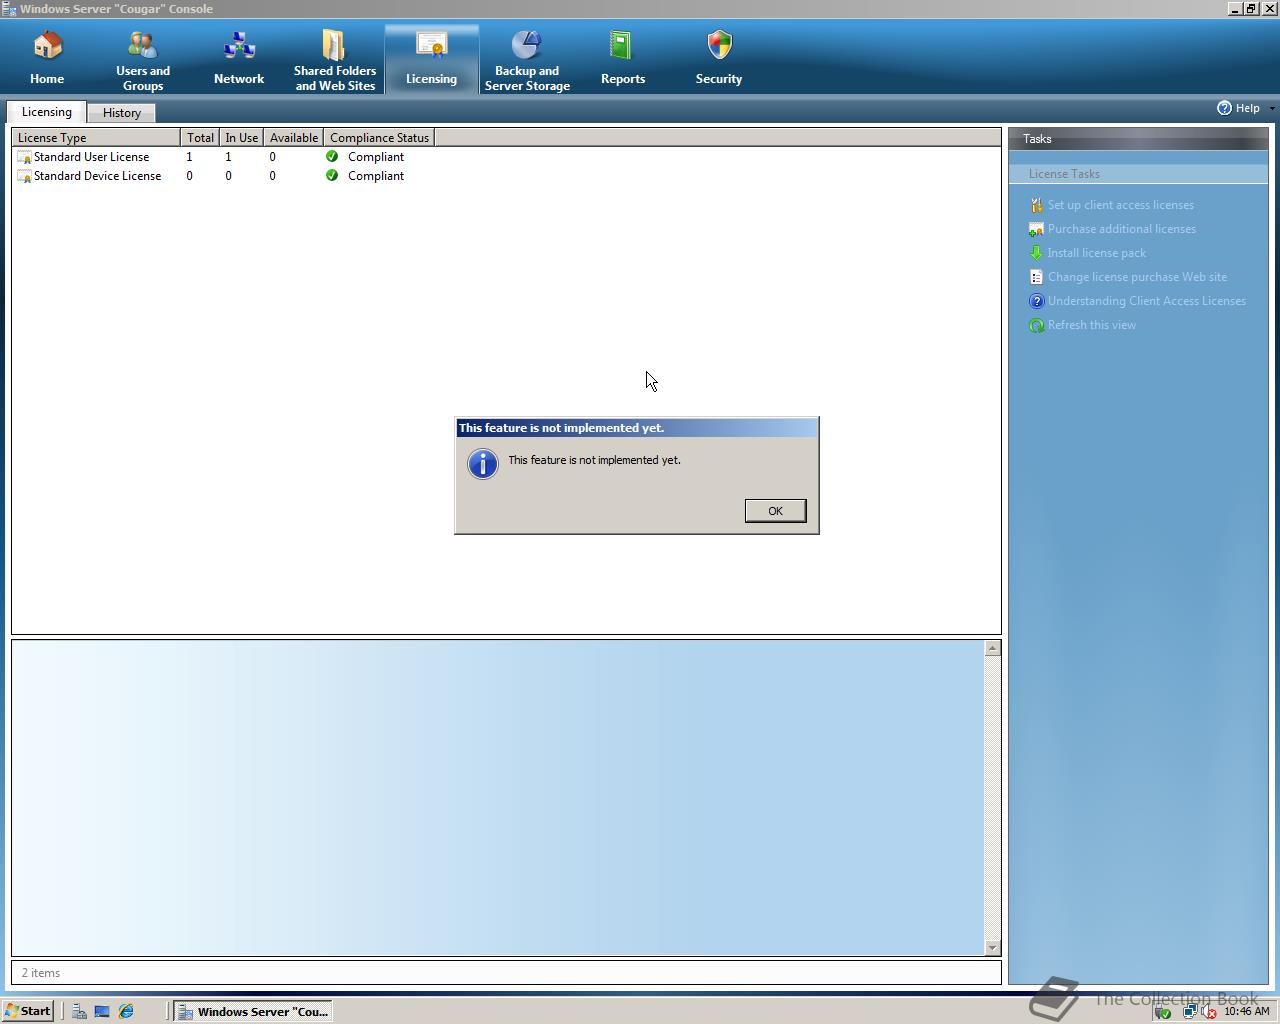
Task: Click the dialog title bar text
Action: 561,428
